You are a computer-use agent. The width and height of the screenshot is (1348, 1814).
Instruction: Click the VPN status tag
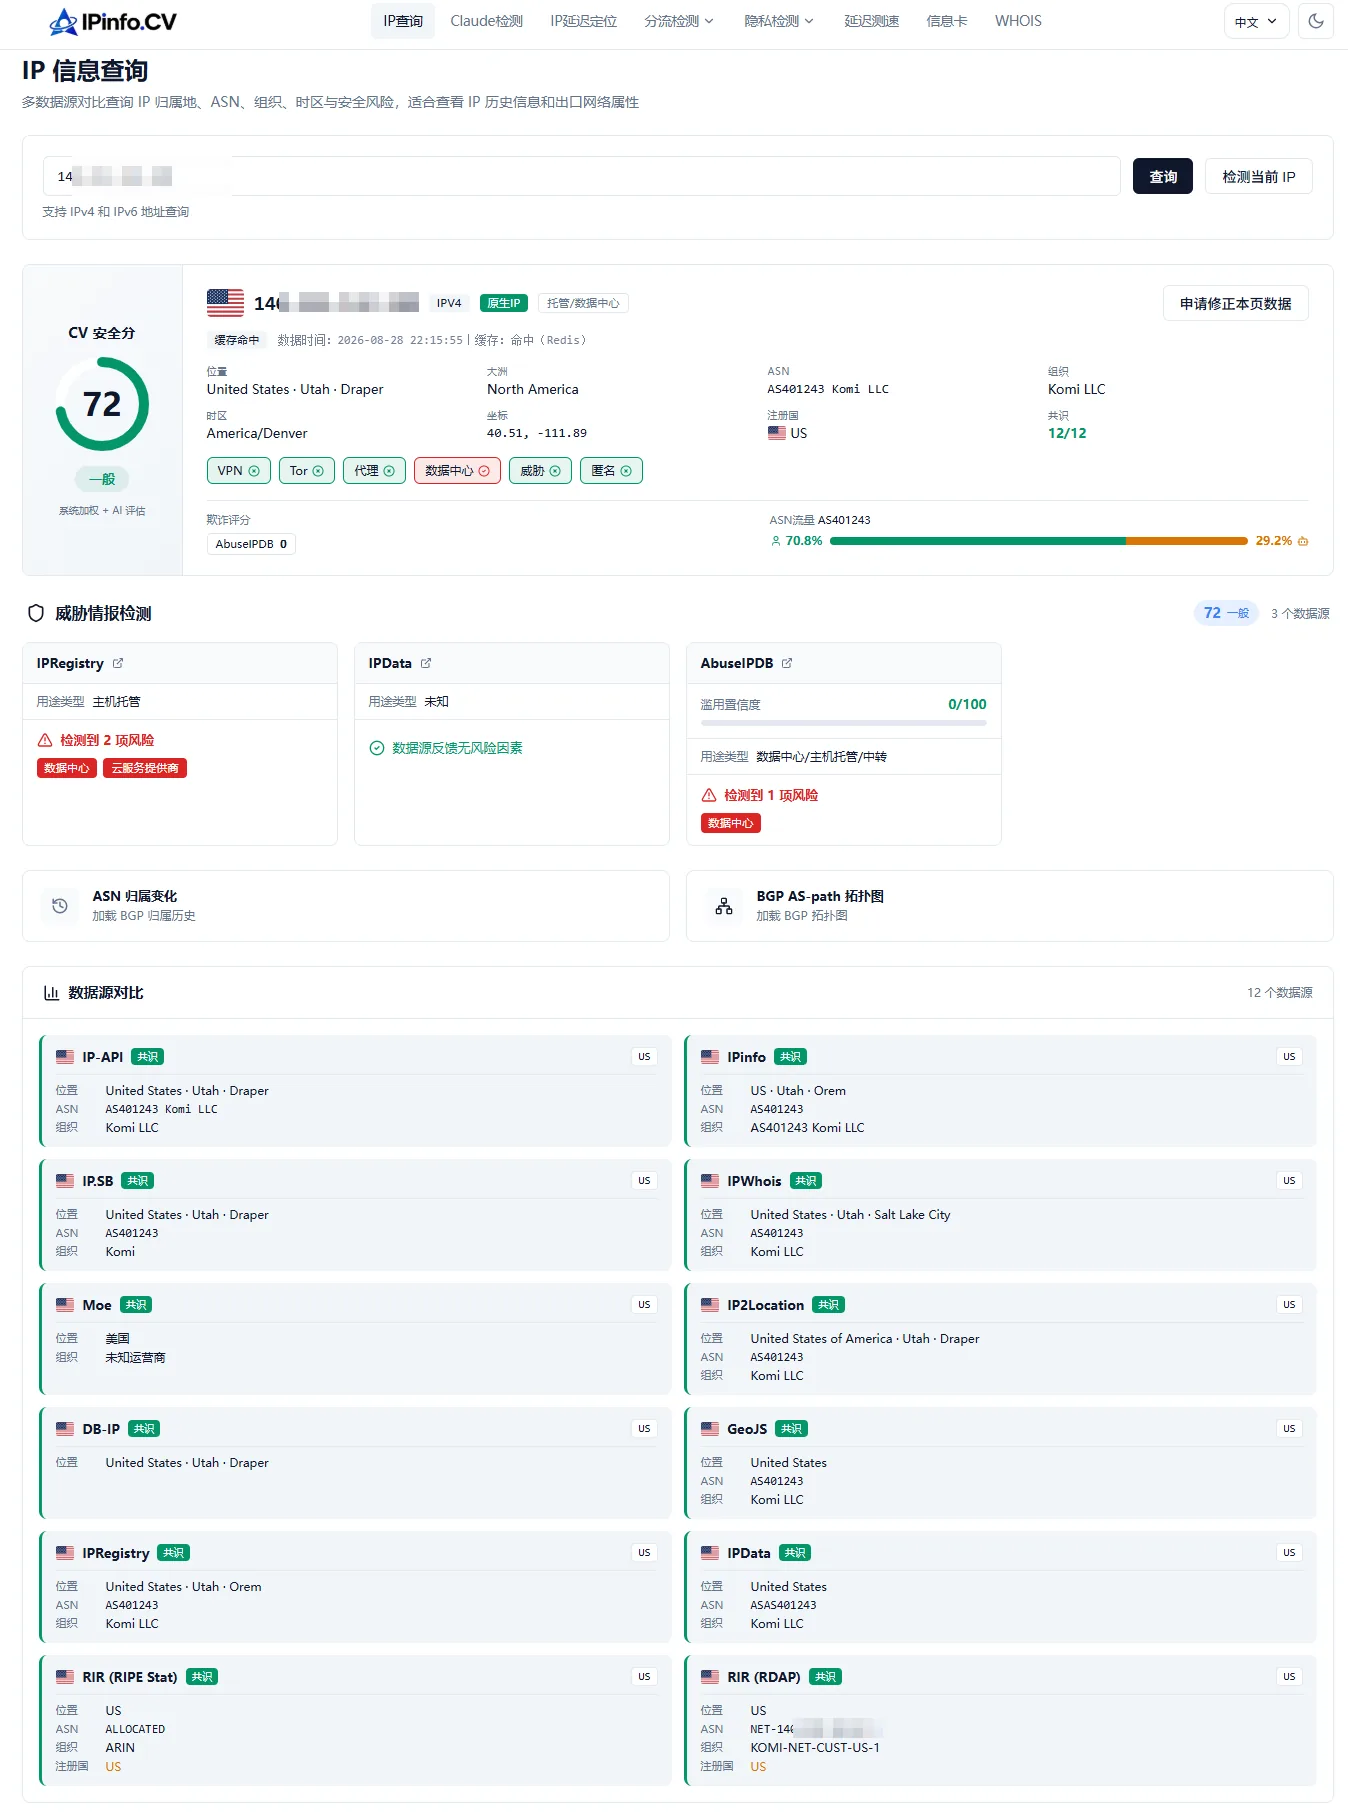click(239, 471)
